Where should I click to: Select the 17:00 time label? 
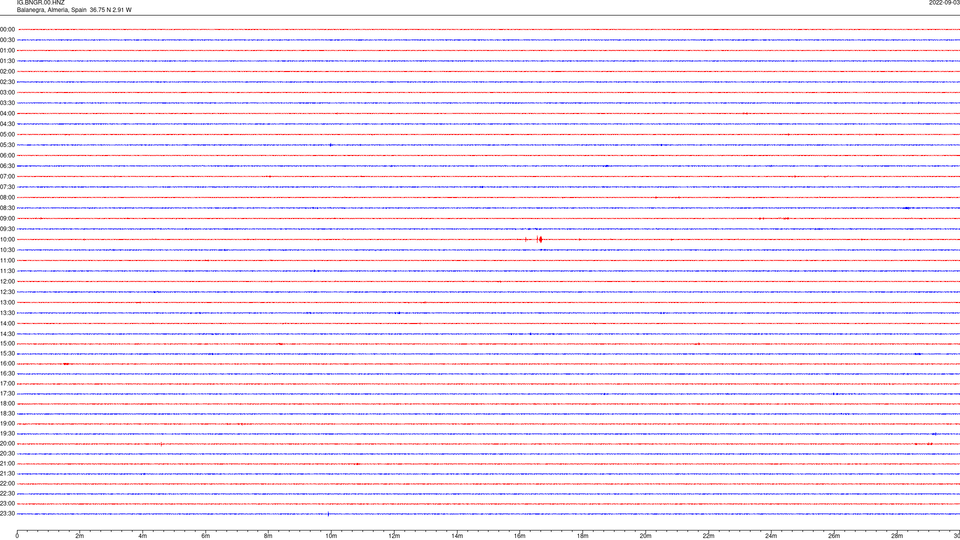[x=7, y=384]
